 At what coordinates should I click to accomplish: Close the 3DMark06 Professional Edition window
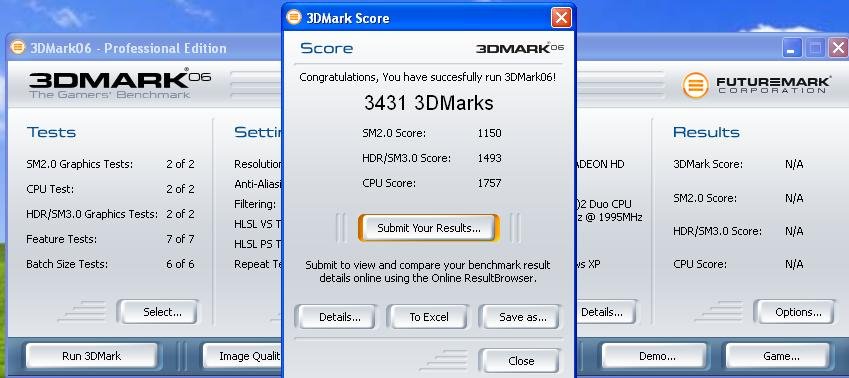click(838, 48)
